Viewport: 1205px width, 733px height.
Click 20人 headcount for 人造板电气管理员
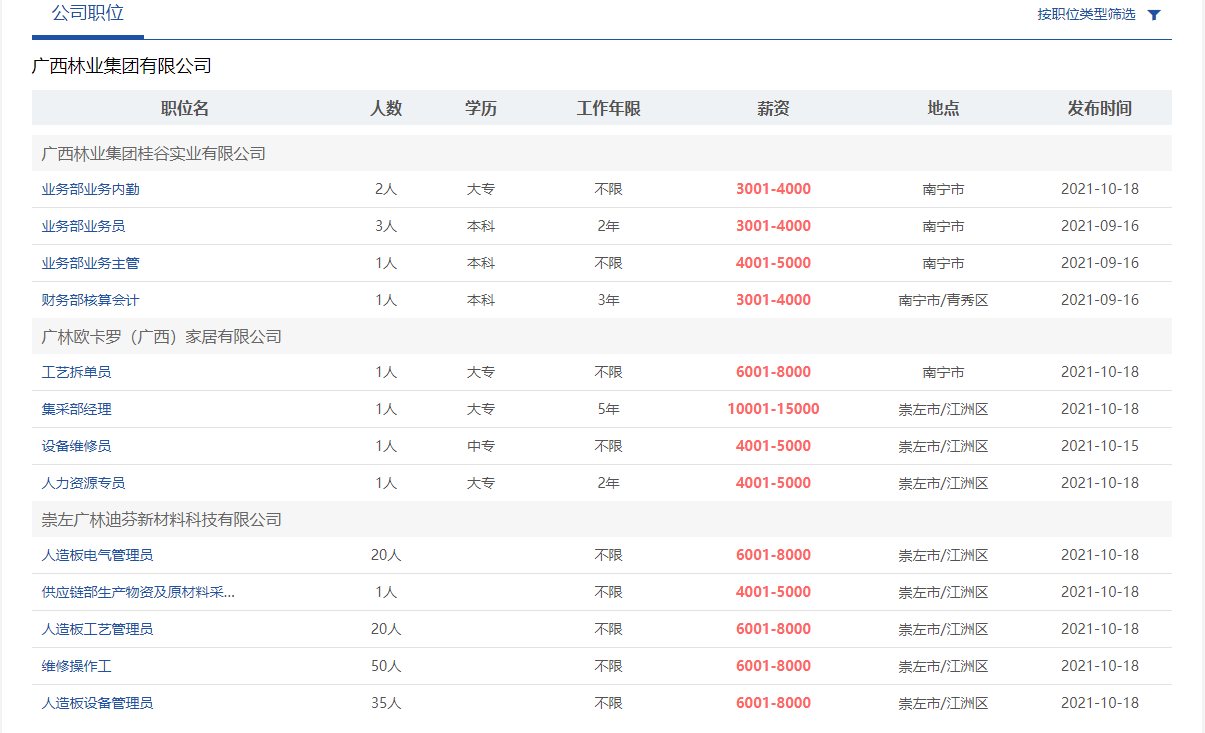[x=386, y=555]
